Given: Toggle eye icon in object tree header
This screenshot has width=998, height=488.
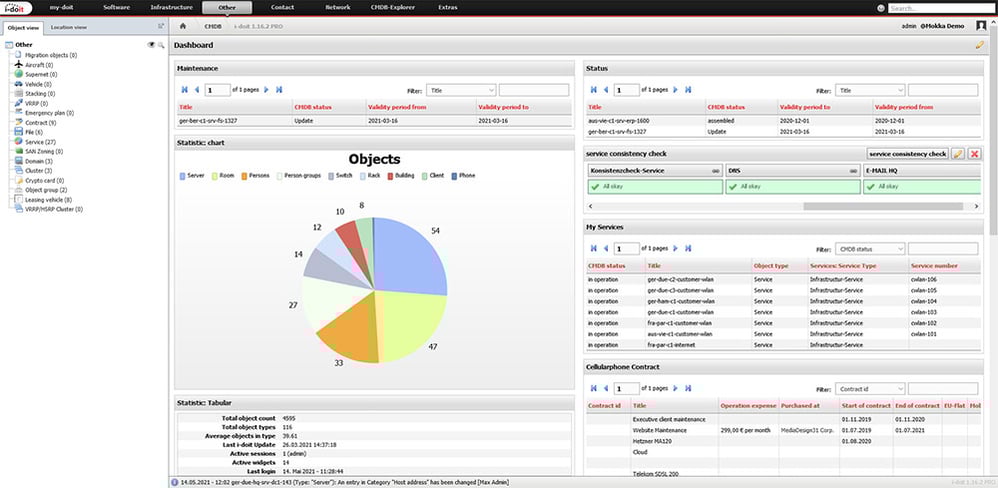Looking at the screenshot, I should [x=151, y=45].
